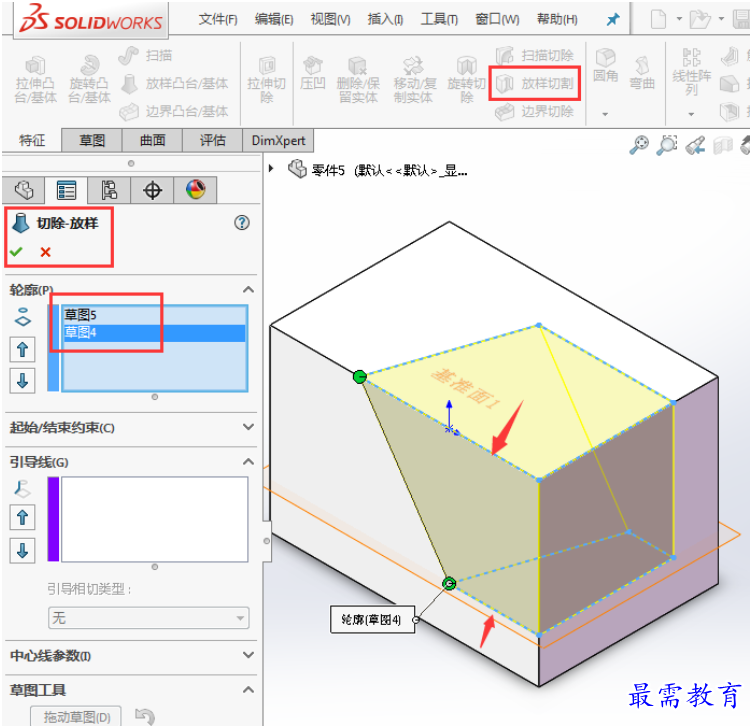Screen dimensions: 750x727
Task: Pin the menu bar with pushpin icon
Action: coord(613,20)
